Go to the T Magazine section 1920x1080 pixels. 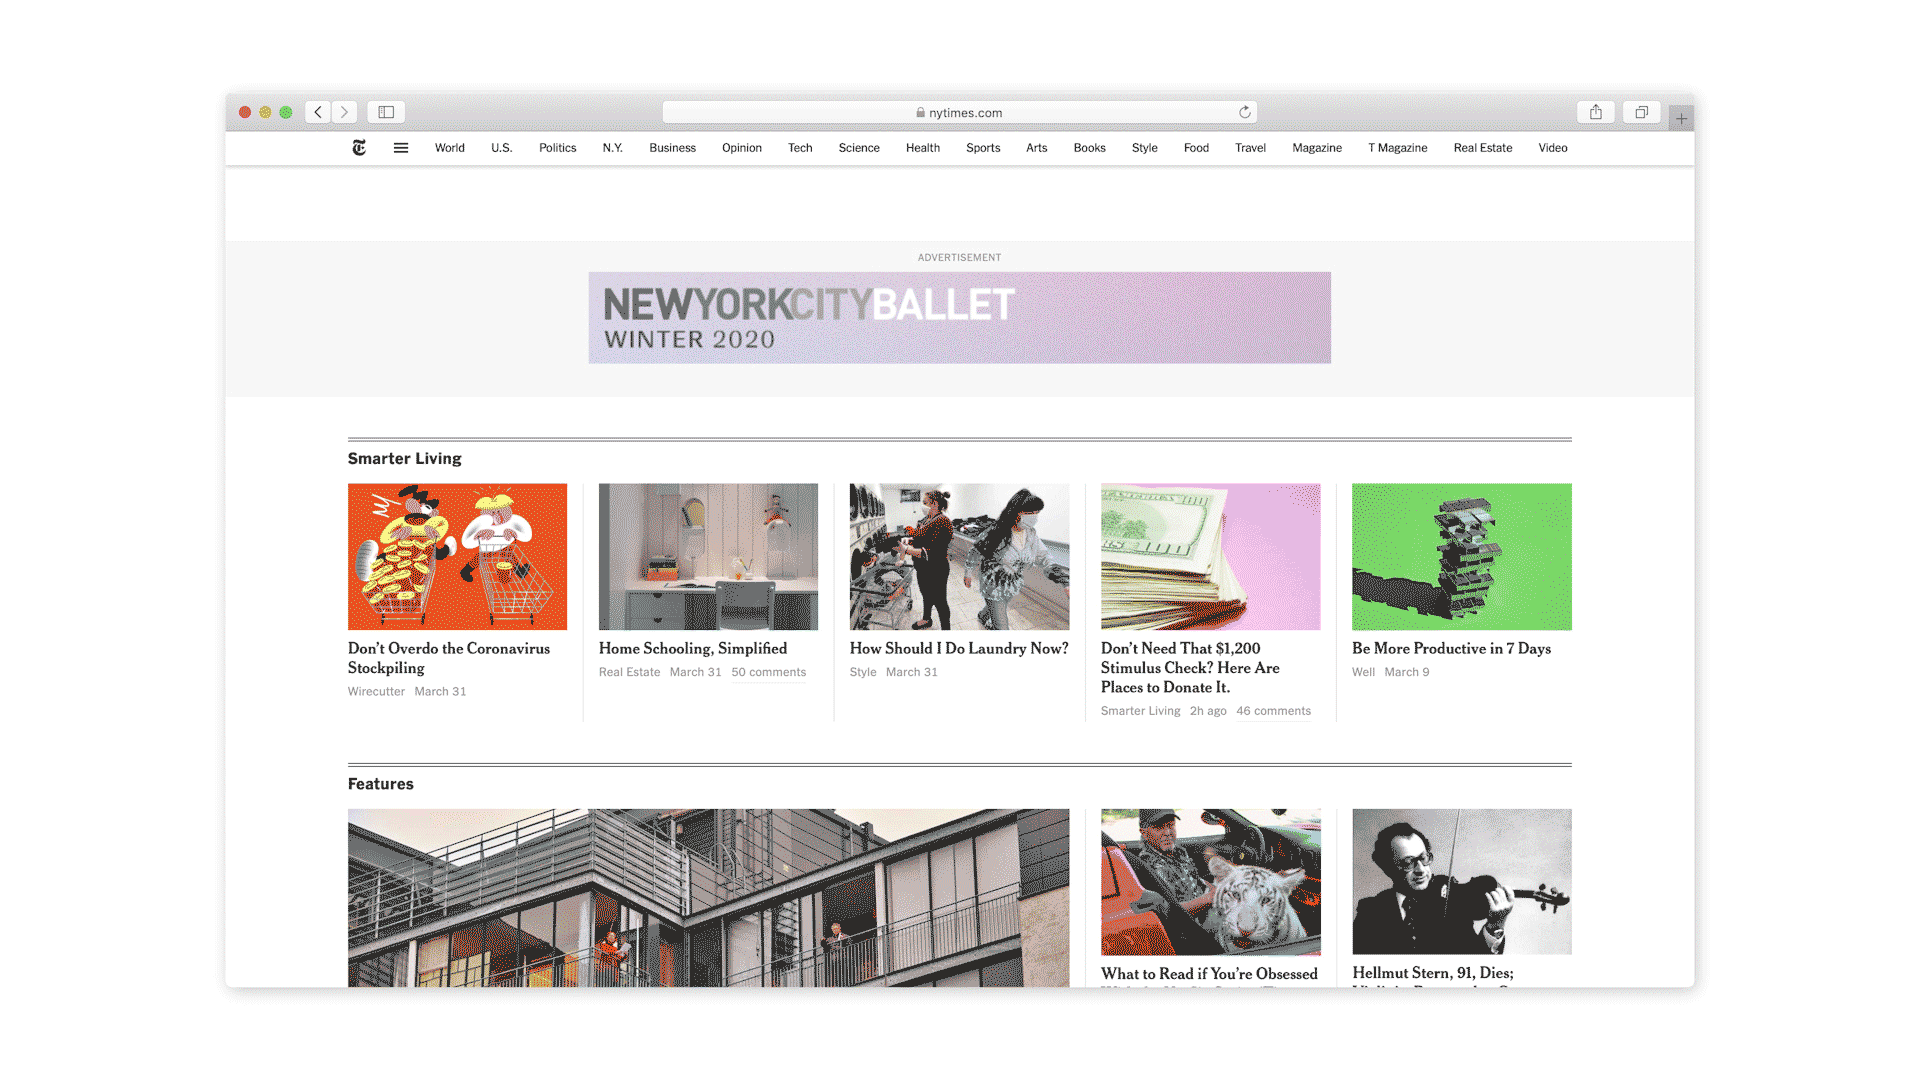[1397, 148]
